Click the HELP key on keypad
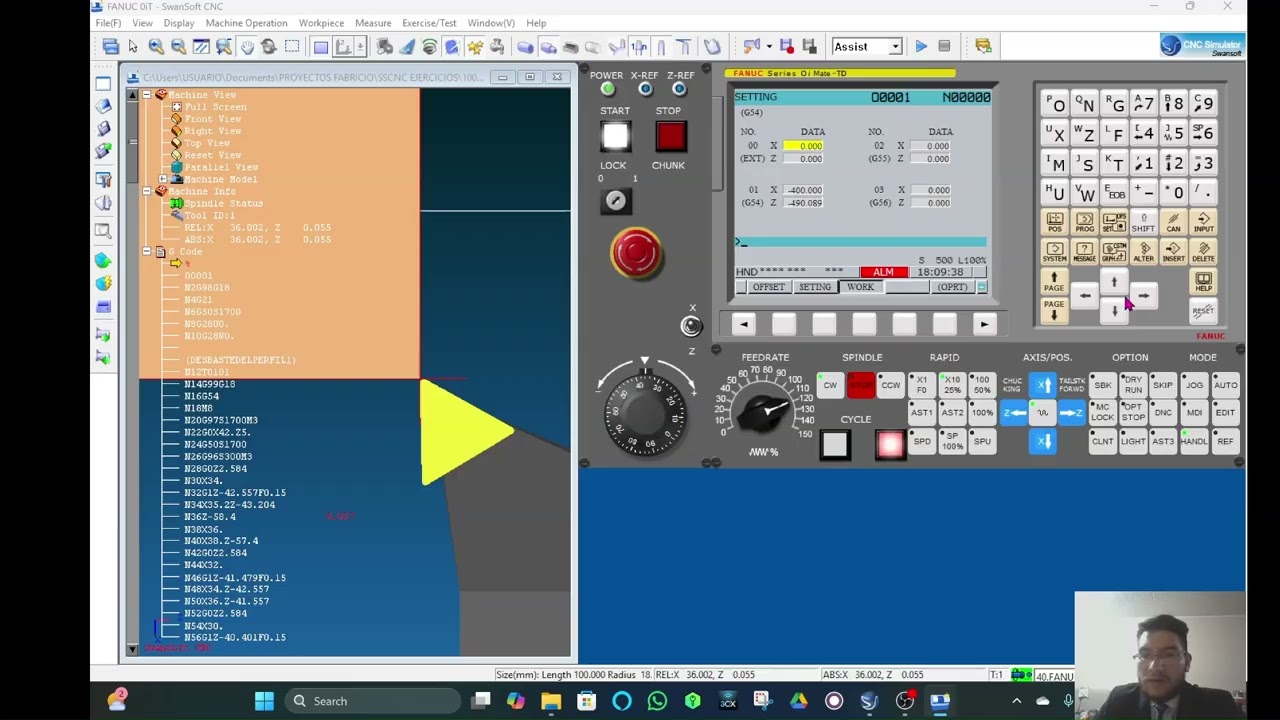The height and width of the screenshot is (720, 1280). click(1203, 283)
